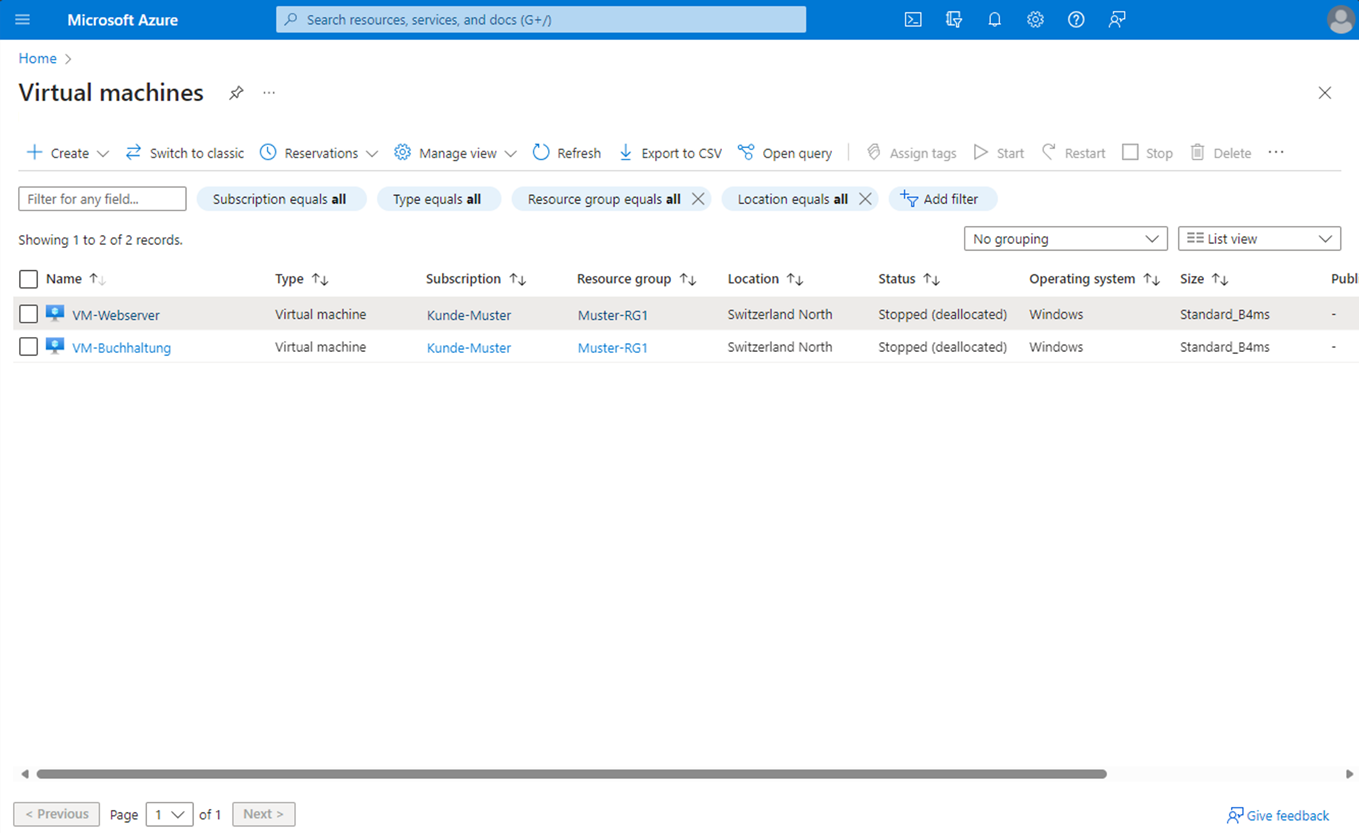Remove the Resource group filter
This screenshot has width=1359, height=833.
click(x=698, y=199)
